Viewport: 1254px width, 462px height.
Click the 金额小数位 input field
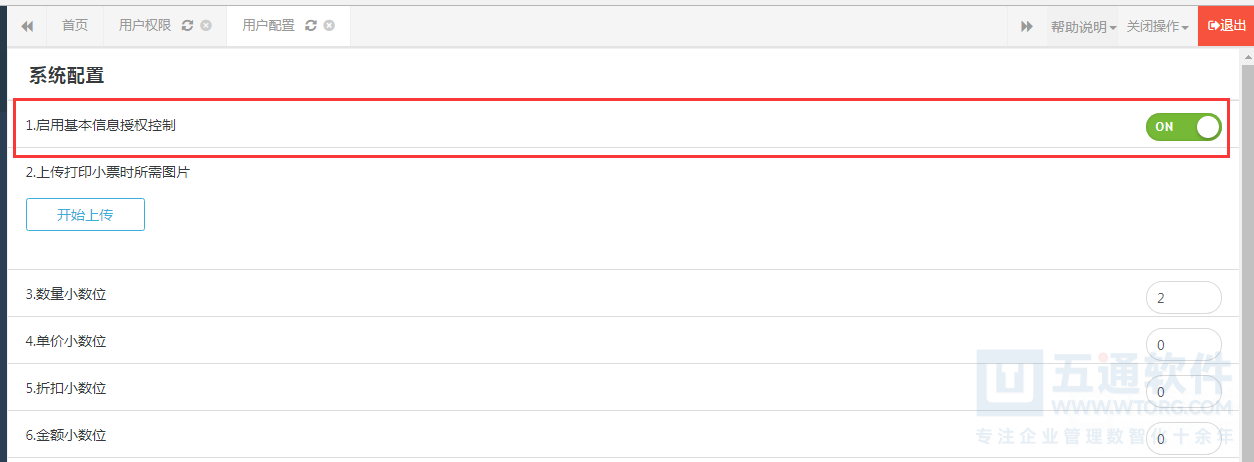click(x=1184, y=439)
